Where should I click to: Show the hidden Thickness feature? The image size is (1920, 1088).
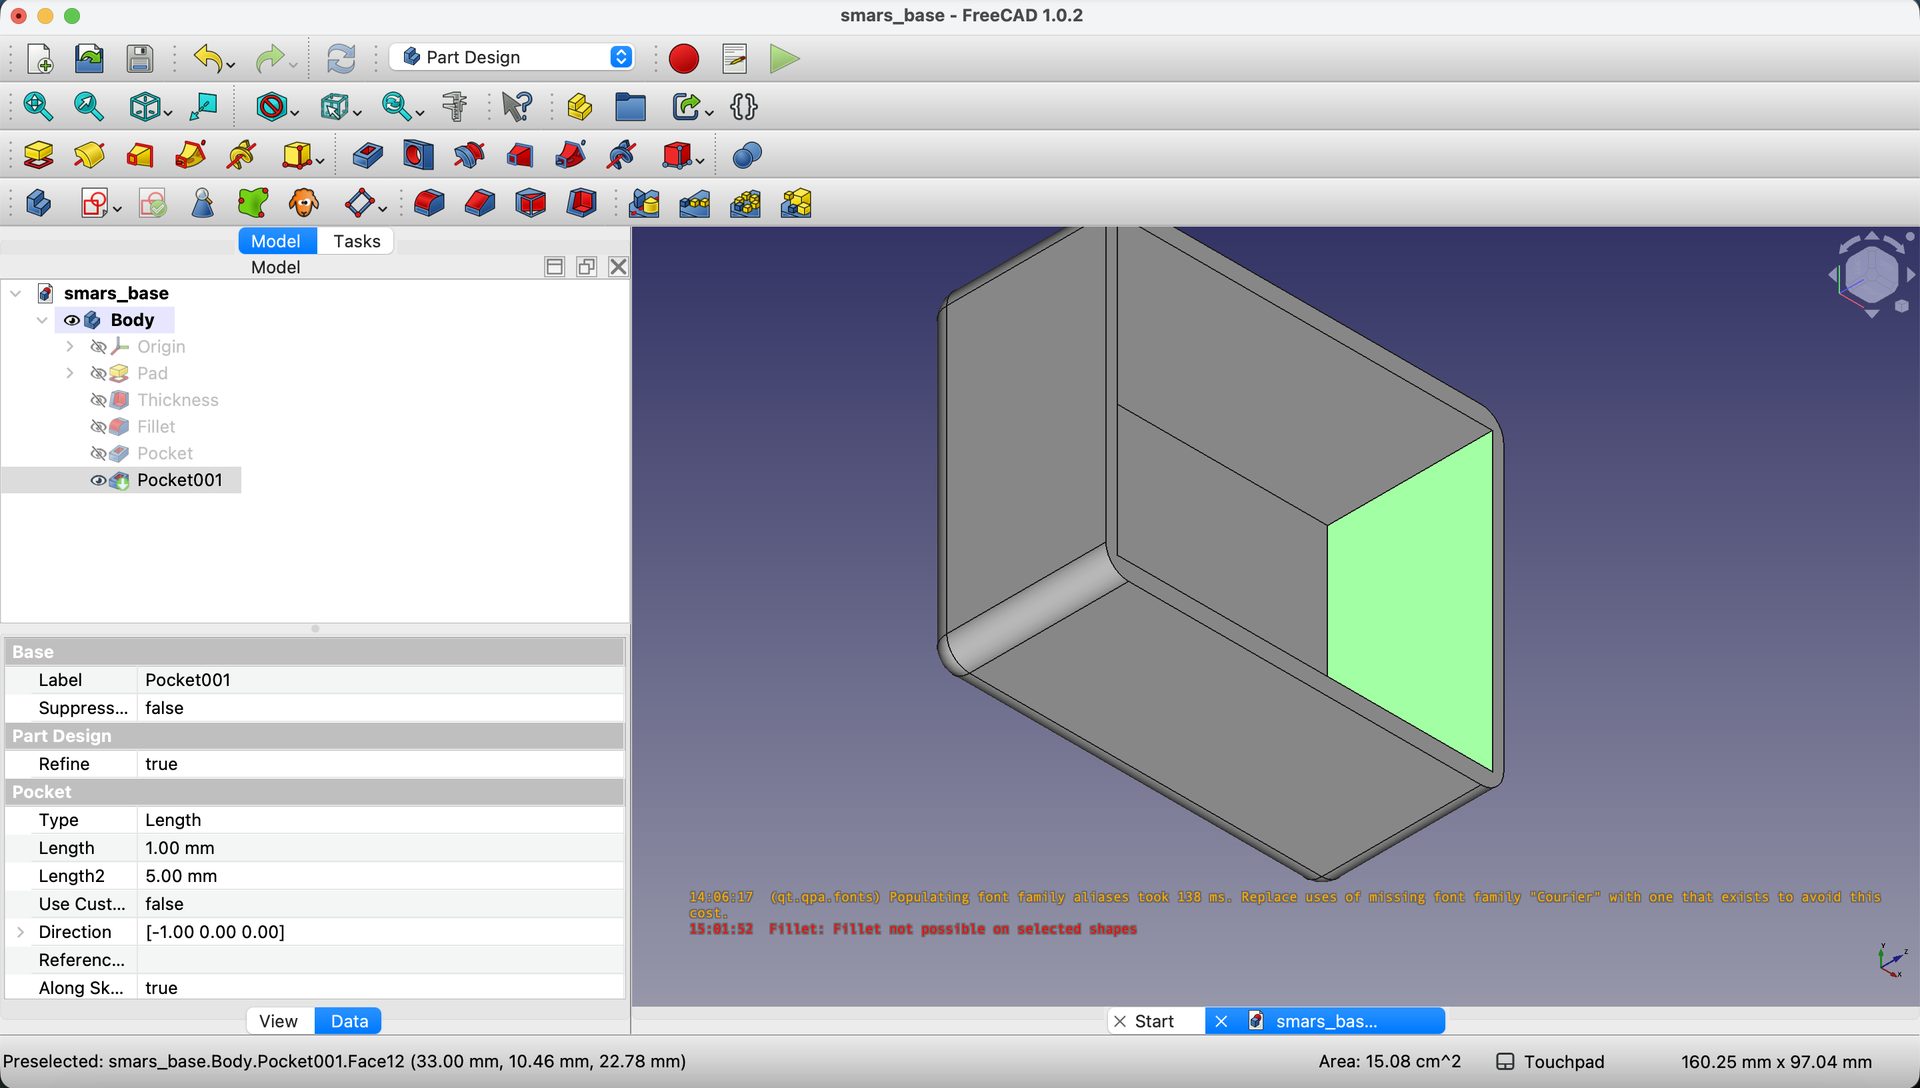click(x=98, y=400)
